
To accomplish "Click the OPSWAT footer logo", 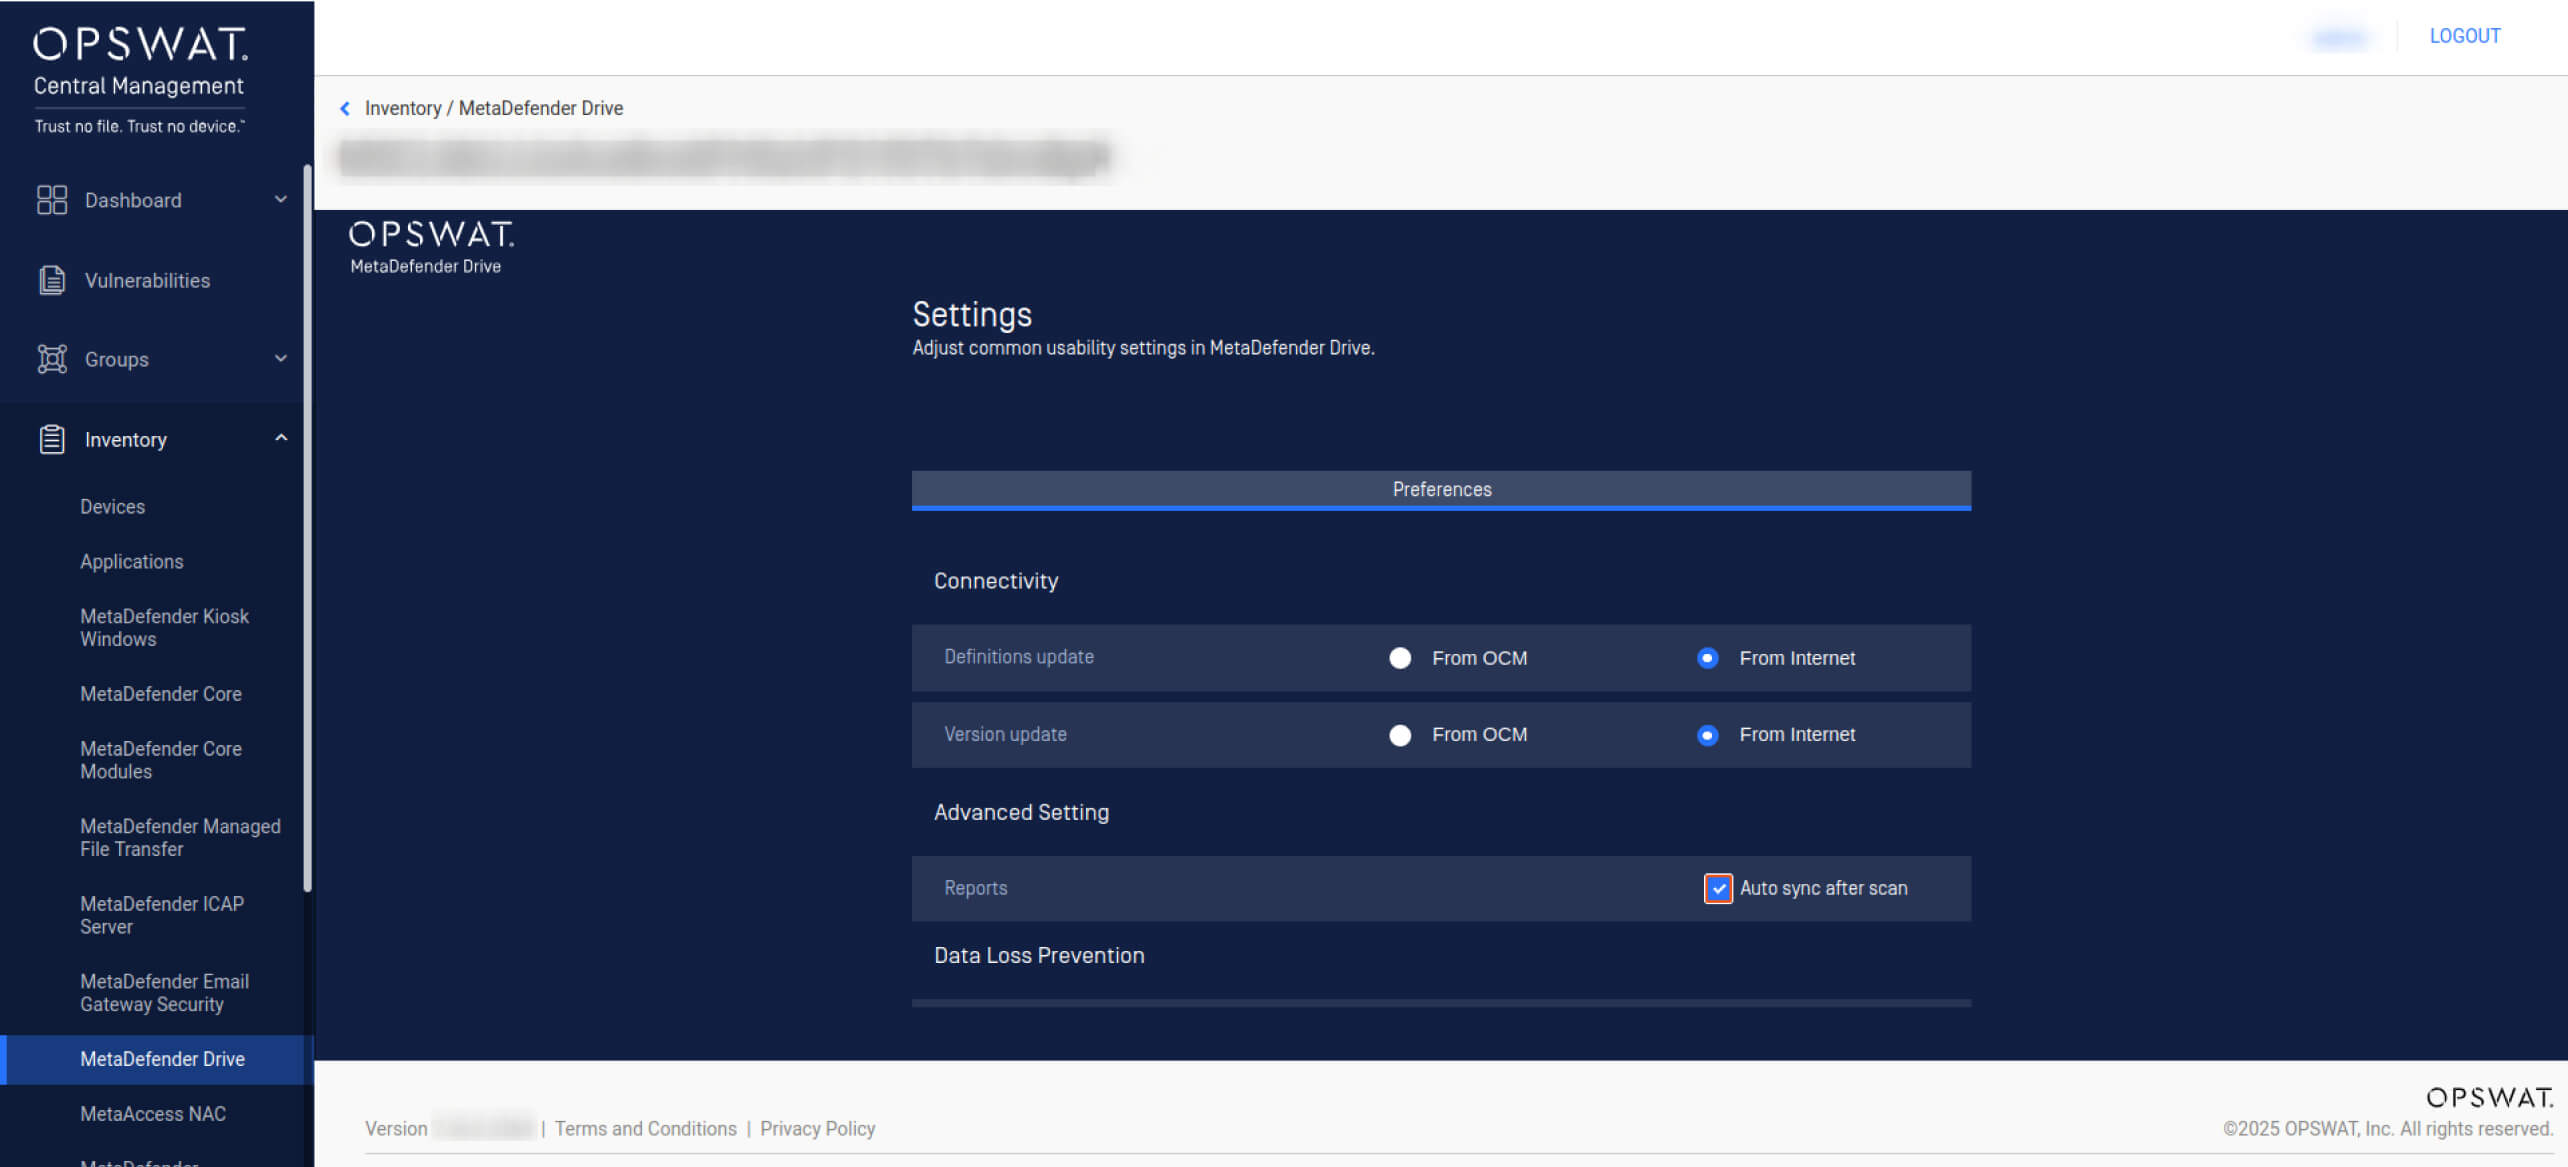I will pyautogui.click(x=2489, y=1097).
